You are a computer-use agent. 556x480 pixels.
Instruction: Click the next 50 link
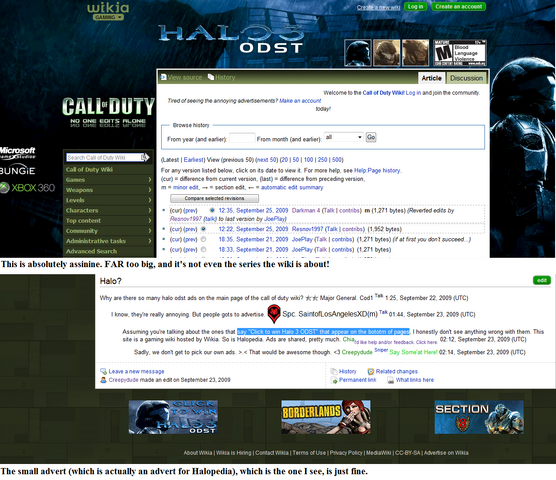[266, 160]
